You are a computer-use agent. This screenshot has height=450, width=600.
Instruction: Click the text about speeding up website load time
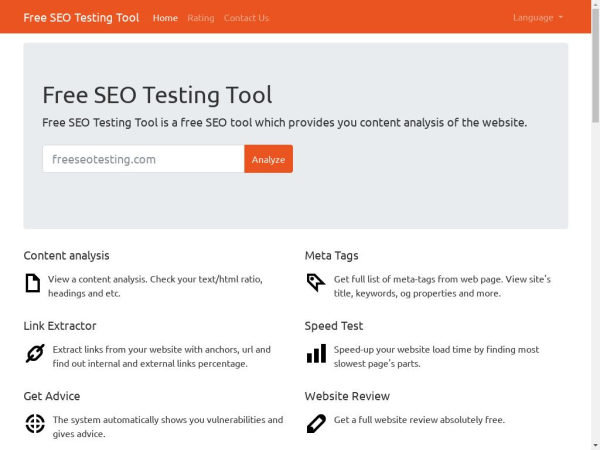[x=436, y=356]
